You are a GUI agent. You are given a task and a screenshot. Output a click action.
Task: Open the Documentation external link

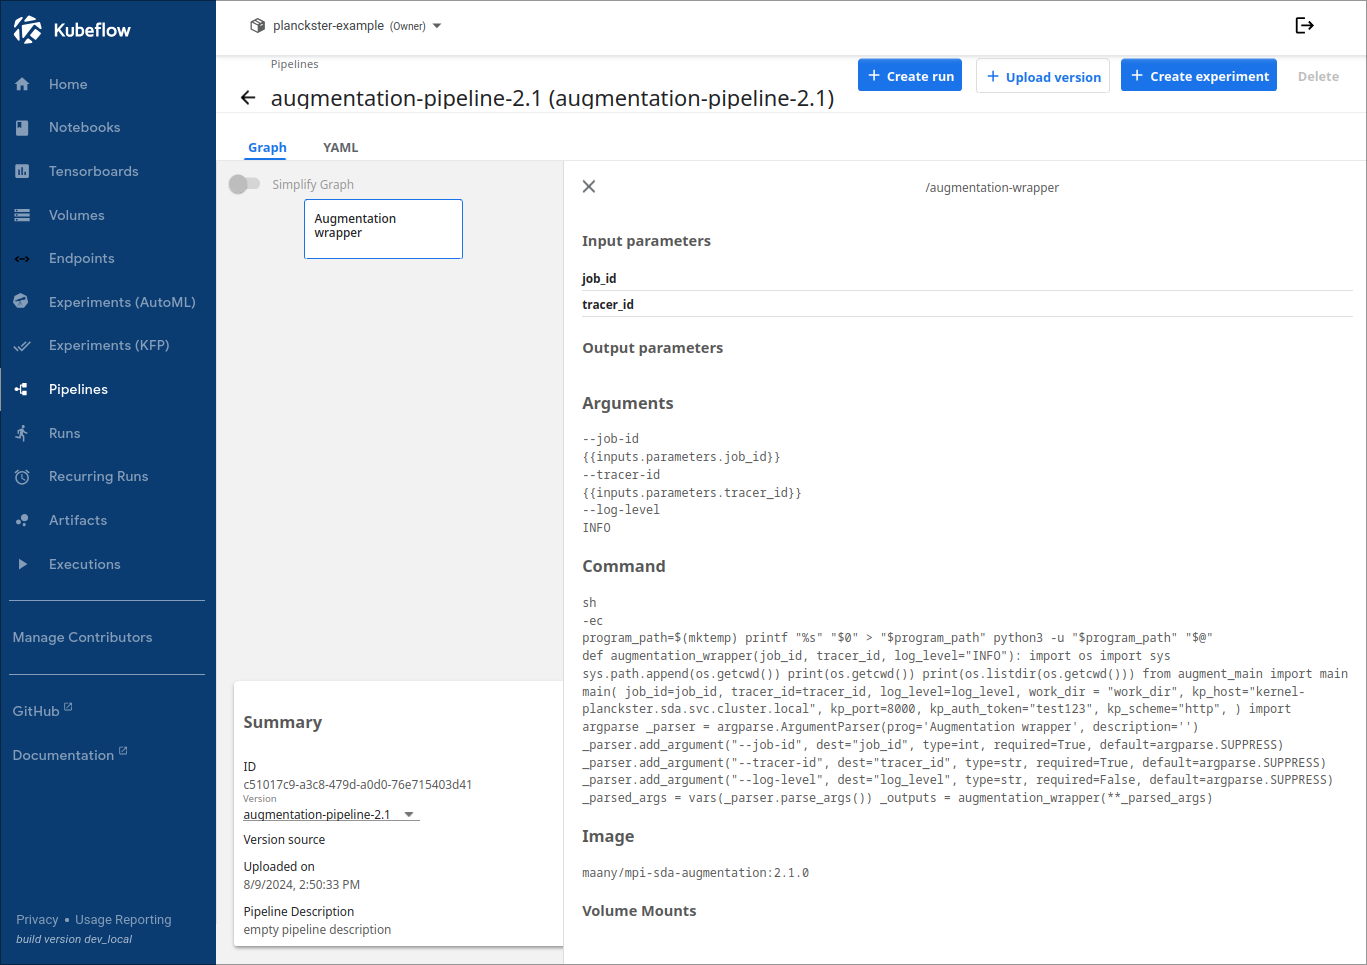(x=70, y=755)
